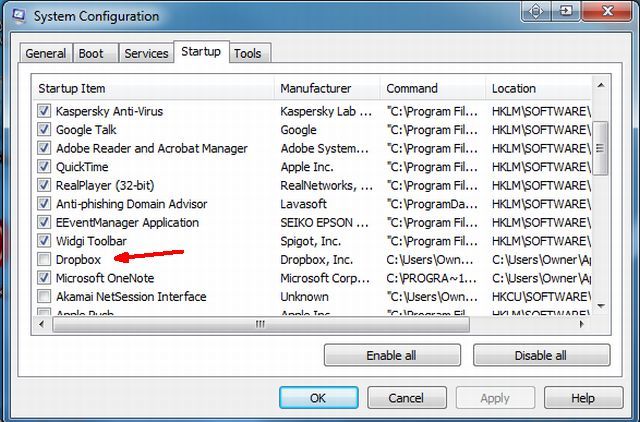Select the QuickTime item name
640x422 pixels.
tap(82, 167)
